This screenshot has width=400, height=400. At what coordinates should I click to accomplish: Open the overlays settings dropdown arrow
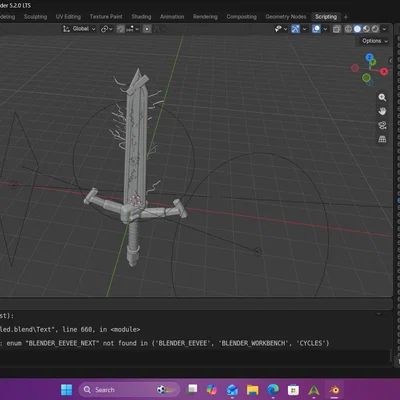(325, 29)
